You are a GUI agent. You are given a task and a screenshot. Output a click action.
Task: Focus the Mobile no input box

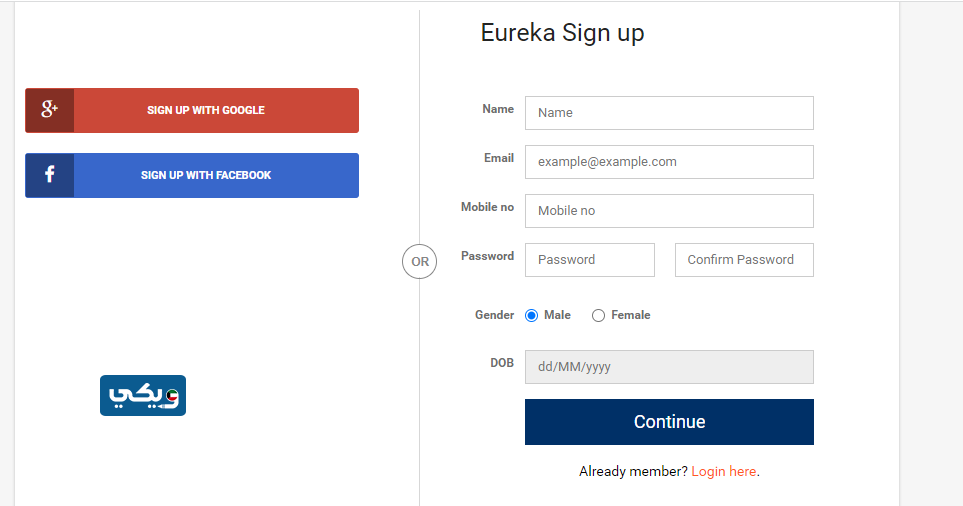coord(669,211)
